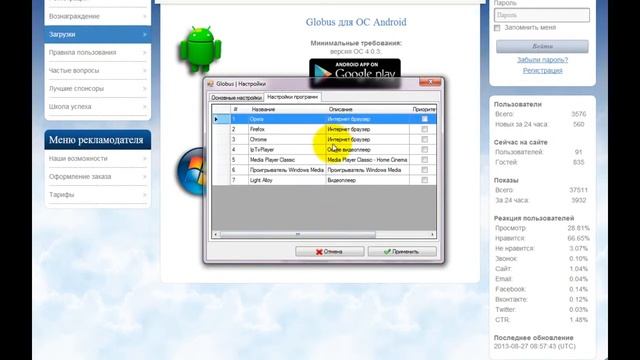Open the Загрузки sidebar menu item
Screen dimensions: 640x360
coord(98,35)
